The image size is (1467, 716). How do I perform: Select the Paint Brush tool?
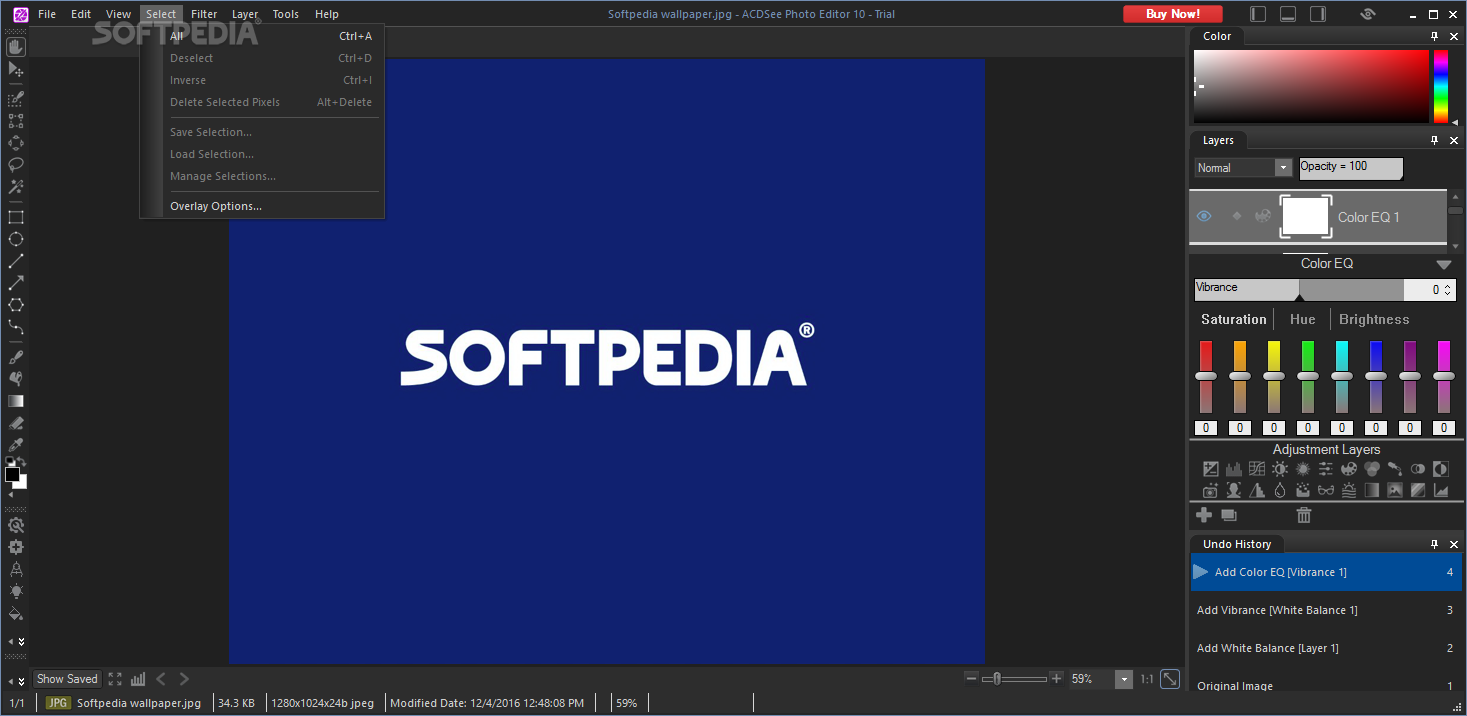15,357
